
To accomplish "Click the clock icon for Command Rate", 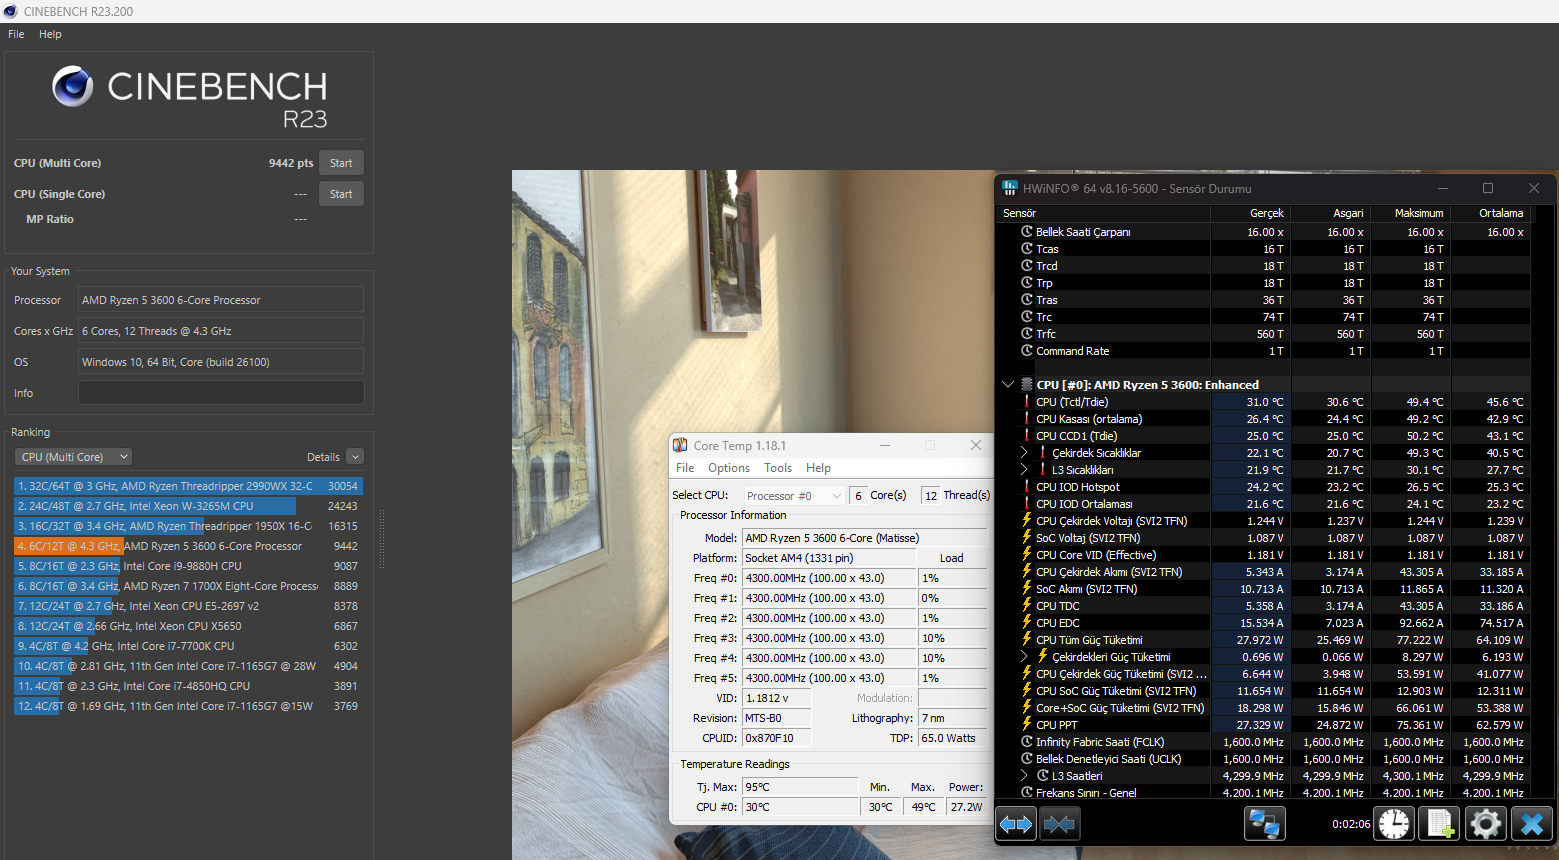I will click(x=1026, y=351).
